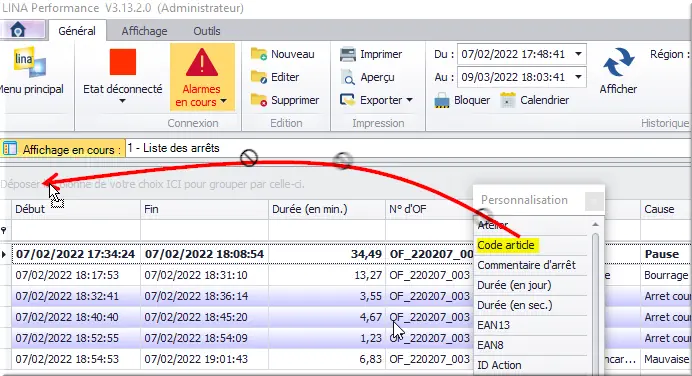
Task: Select ID Action in the column list
Action: pos(531,365)
